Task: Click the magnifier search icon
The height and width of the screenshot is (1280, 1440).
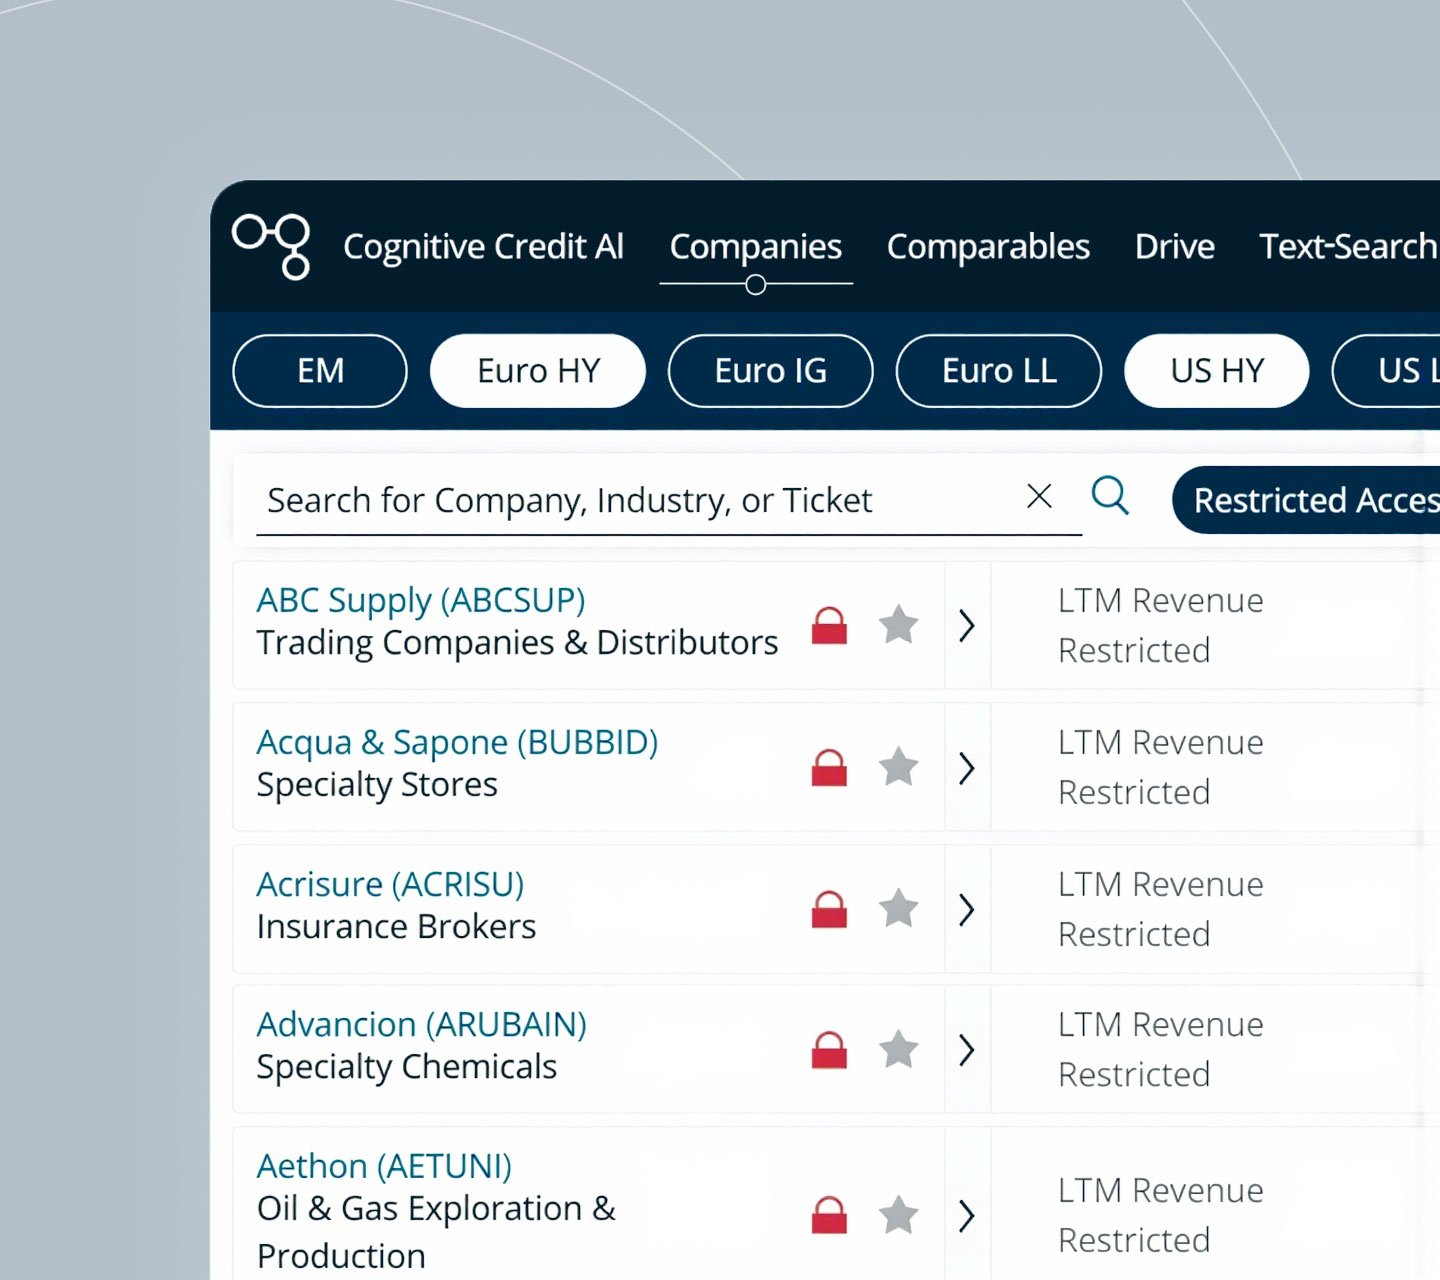Action: coord(1110,495)
